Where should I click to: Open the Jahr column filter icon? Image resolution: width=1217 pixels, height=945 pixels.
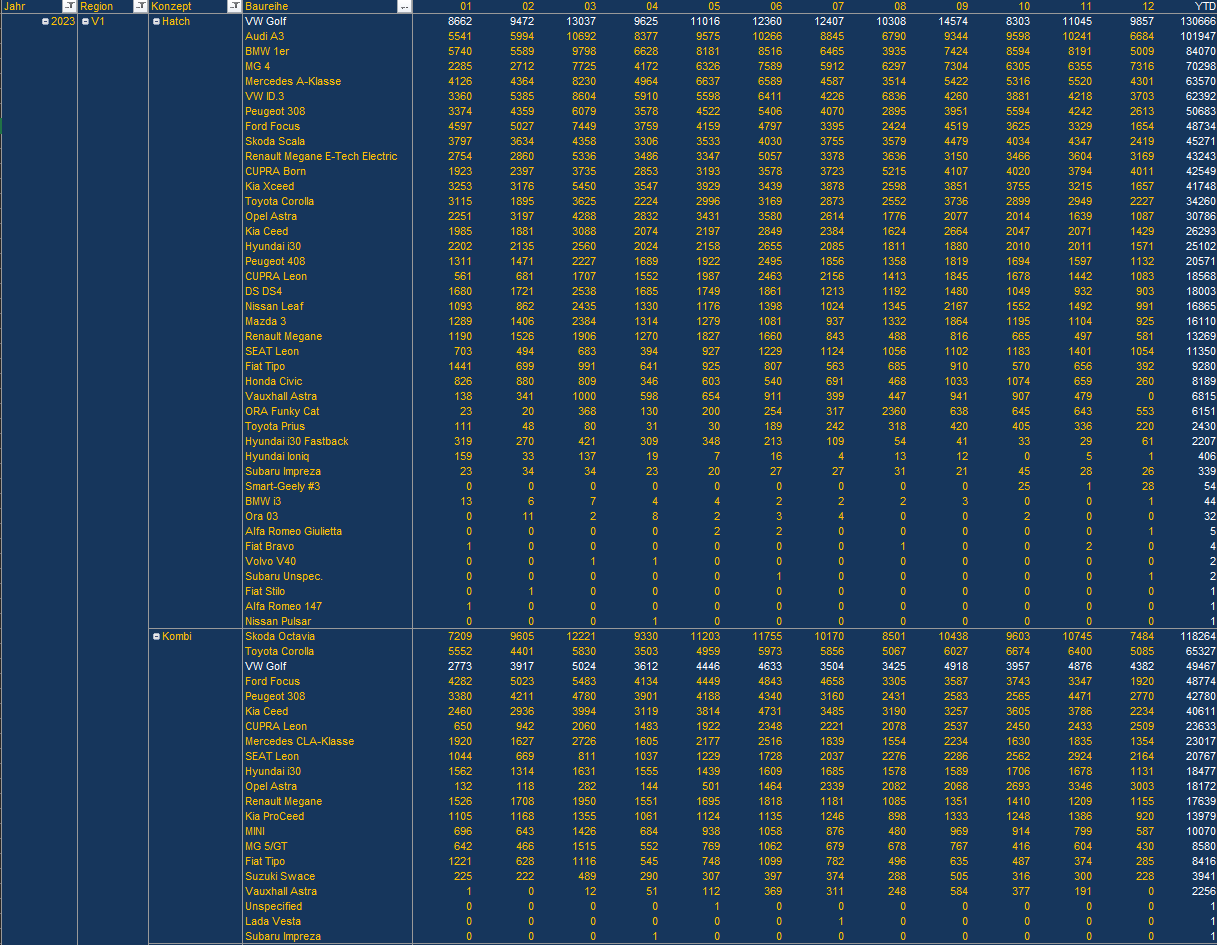pyautogui.click(x=69, y=7)
